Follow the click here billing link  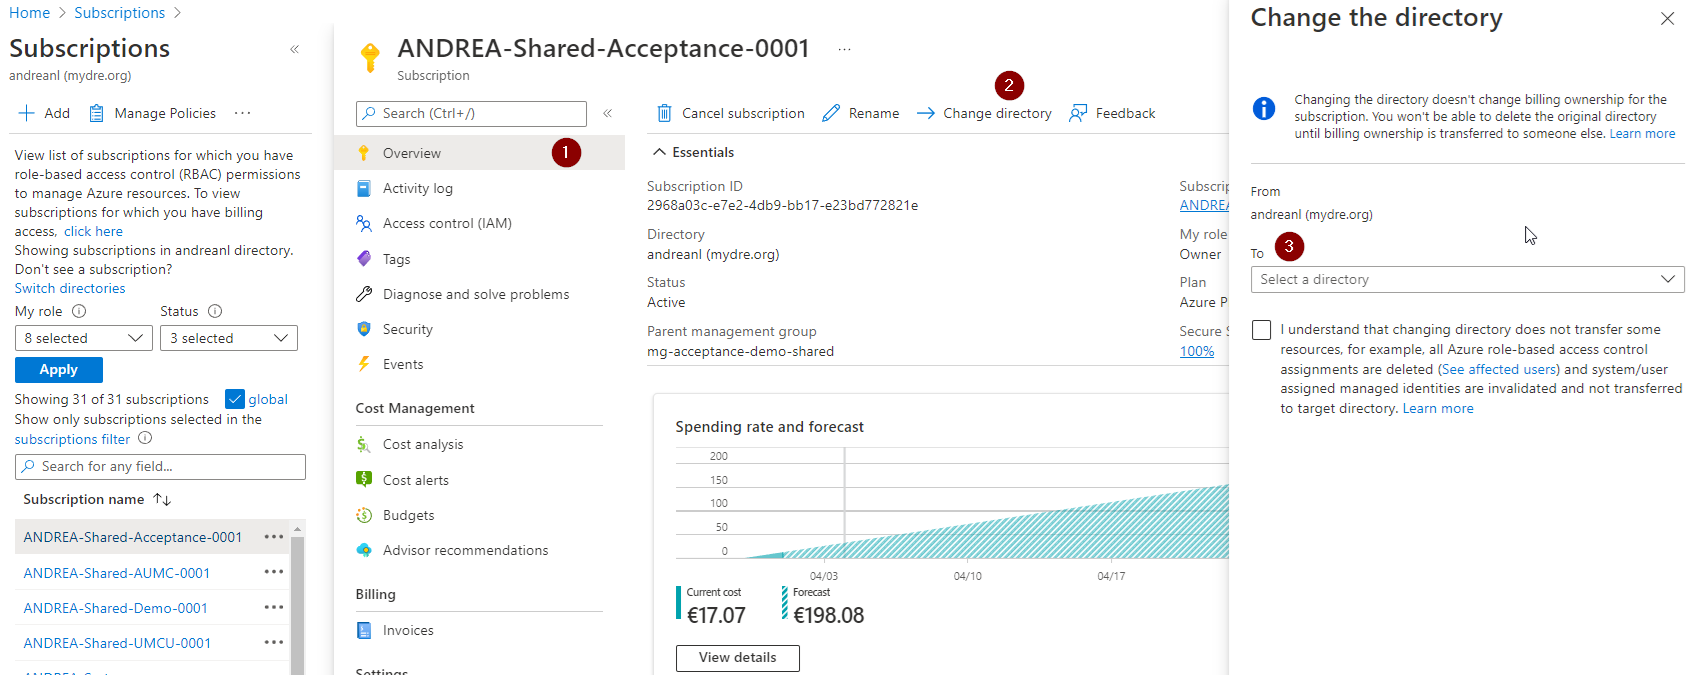(94, 231)
